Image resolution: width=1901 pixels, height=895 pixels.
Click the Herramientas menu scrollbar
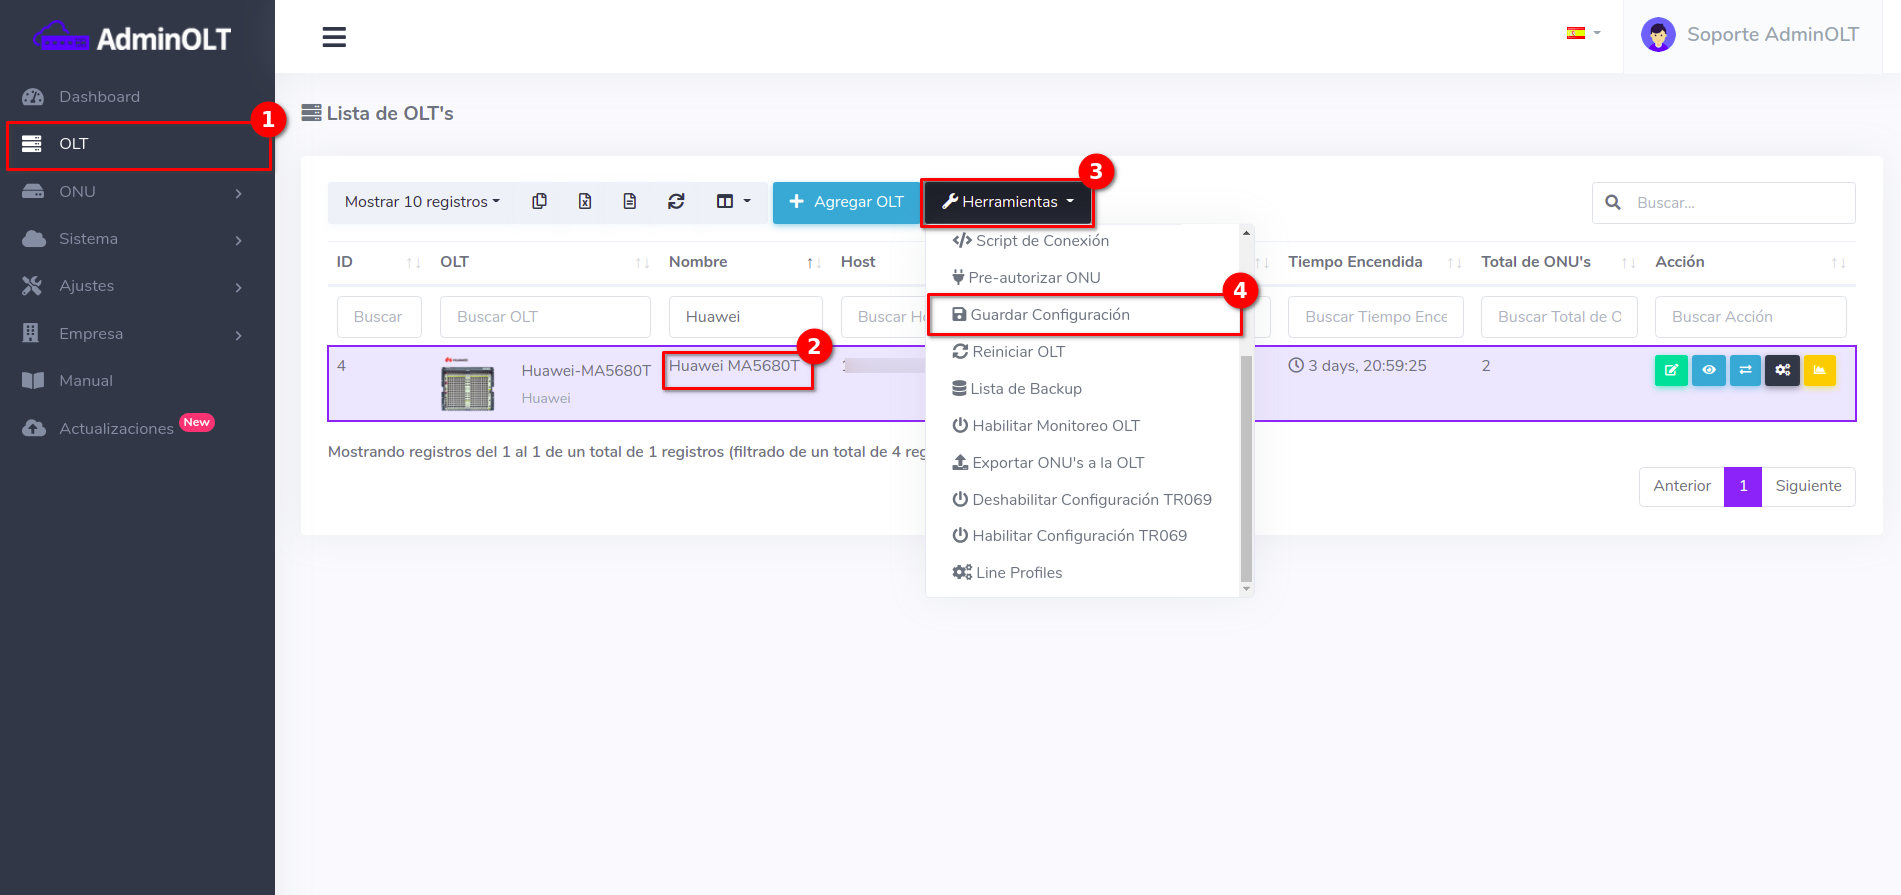click(x=1246, y=468)
